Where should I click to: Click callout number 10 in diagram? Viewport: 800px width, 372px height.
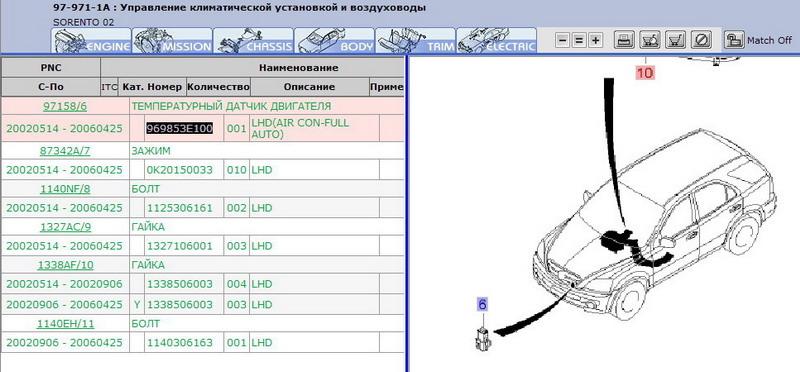click(x=644, y=73)
